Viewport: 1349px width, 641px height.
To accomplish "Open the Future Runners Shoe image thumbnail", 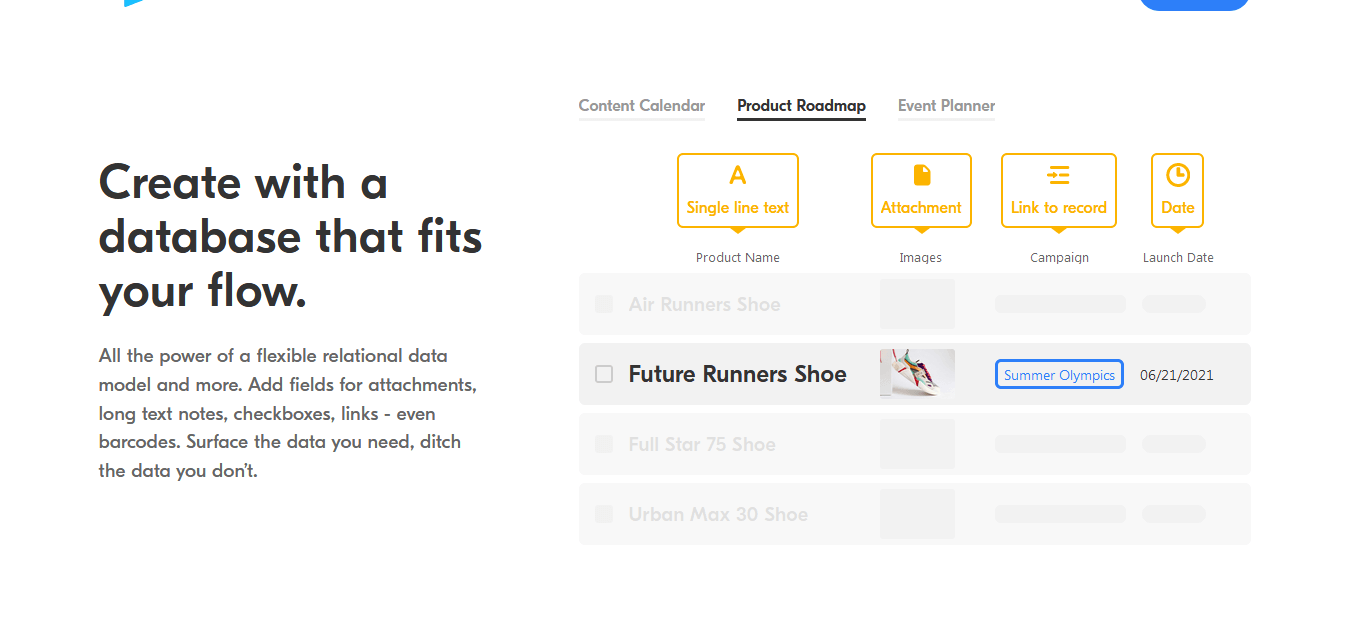I will pyautogui.click(x=917, y=374).
